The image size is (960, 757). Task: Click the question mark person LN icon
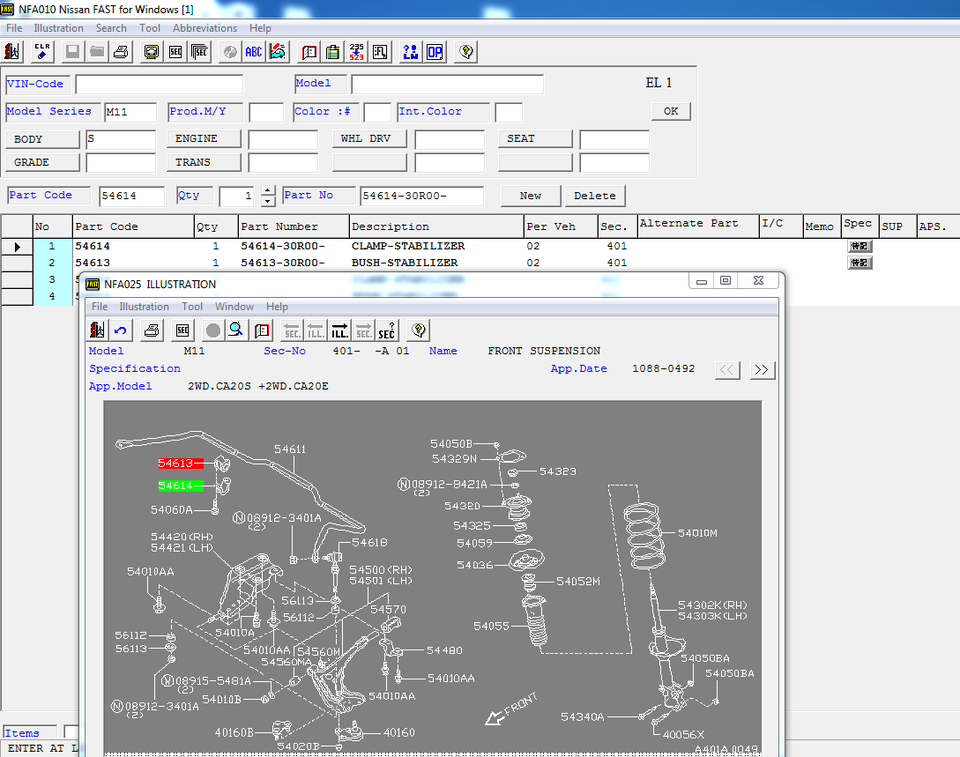pos(411,52)
